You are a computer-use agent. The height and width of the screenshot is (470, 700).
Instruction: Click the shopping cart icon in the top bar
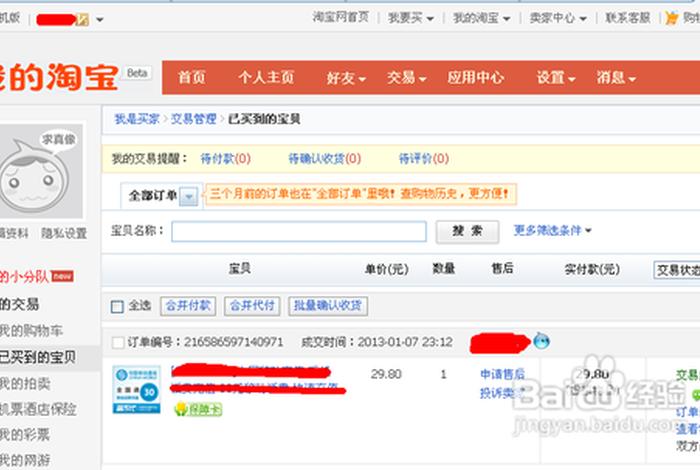point(671,18)
